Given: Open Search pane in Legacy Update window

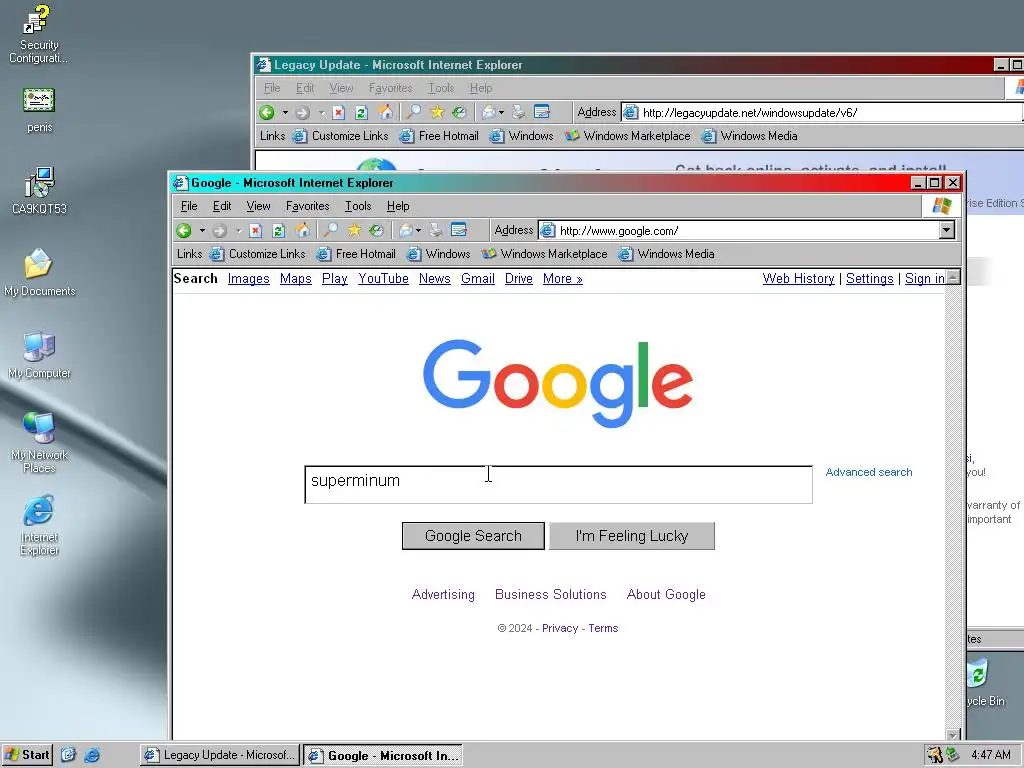Looking at the screenshot, I should tap(414, 112).
